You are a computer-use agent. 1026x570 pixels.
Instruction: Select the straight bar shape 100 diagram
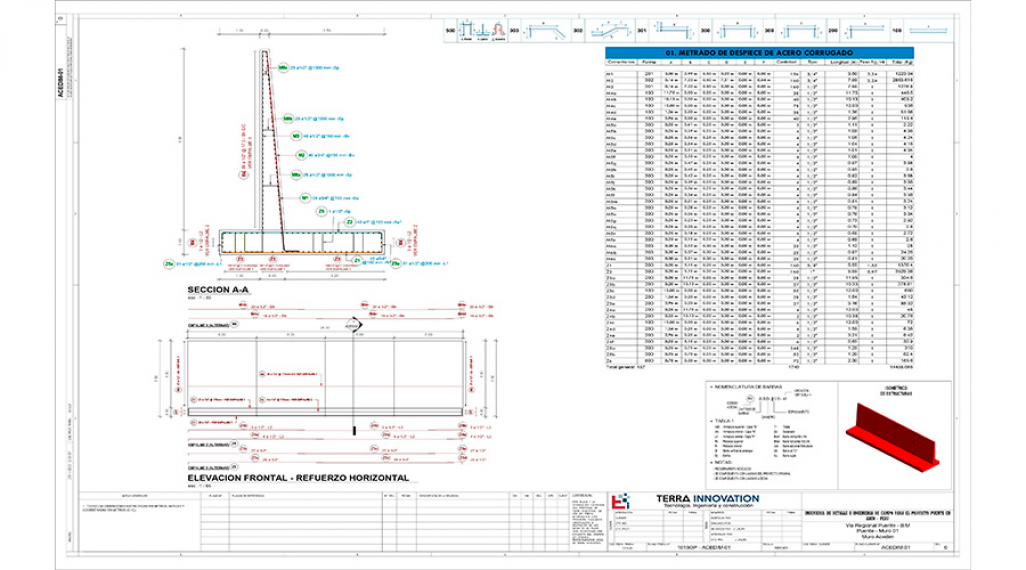pos(928,31)
